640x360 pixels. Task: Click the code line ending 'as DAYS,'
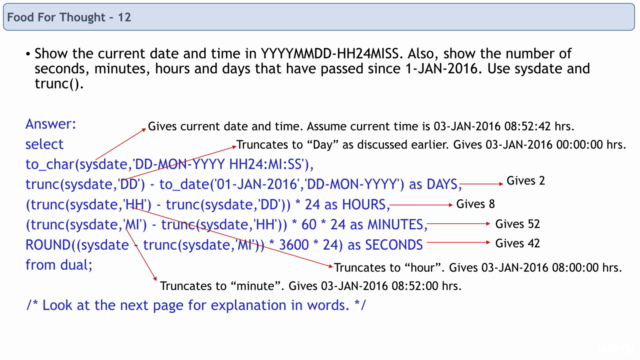(243, 184)
